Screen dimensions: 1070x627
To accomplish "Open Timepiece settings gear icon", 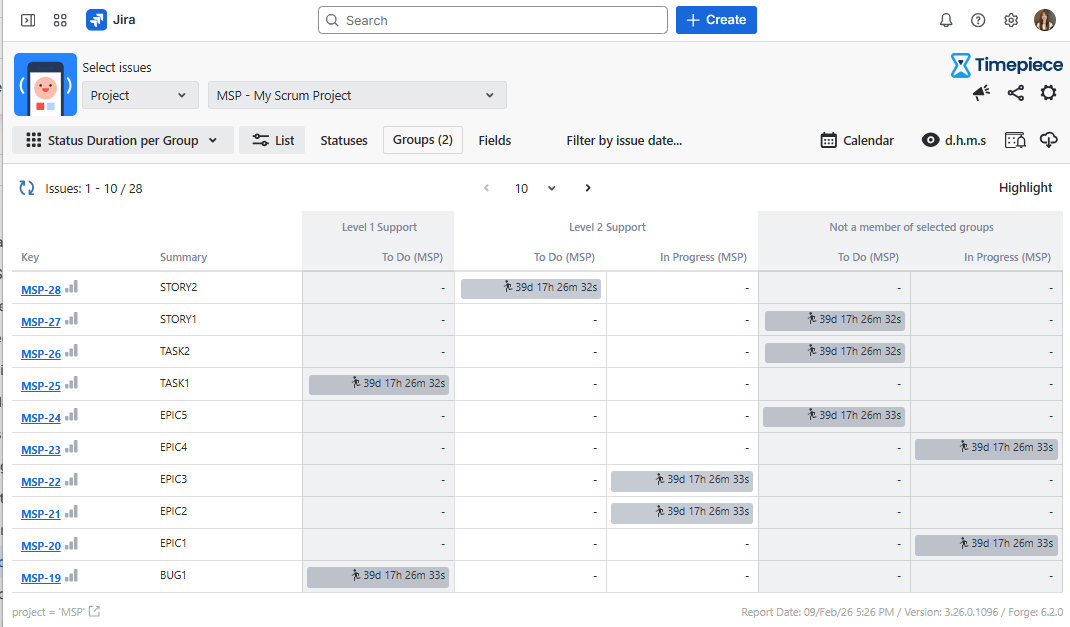I will click(x=1048, y=93).
